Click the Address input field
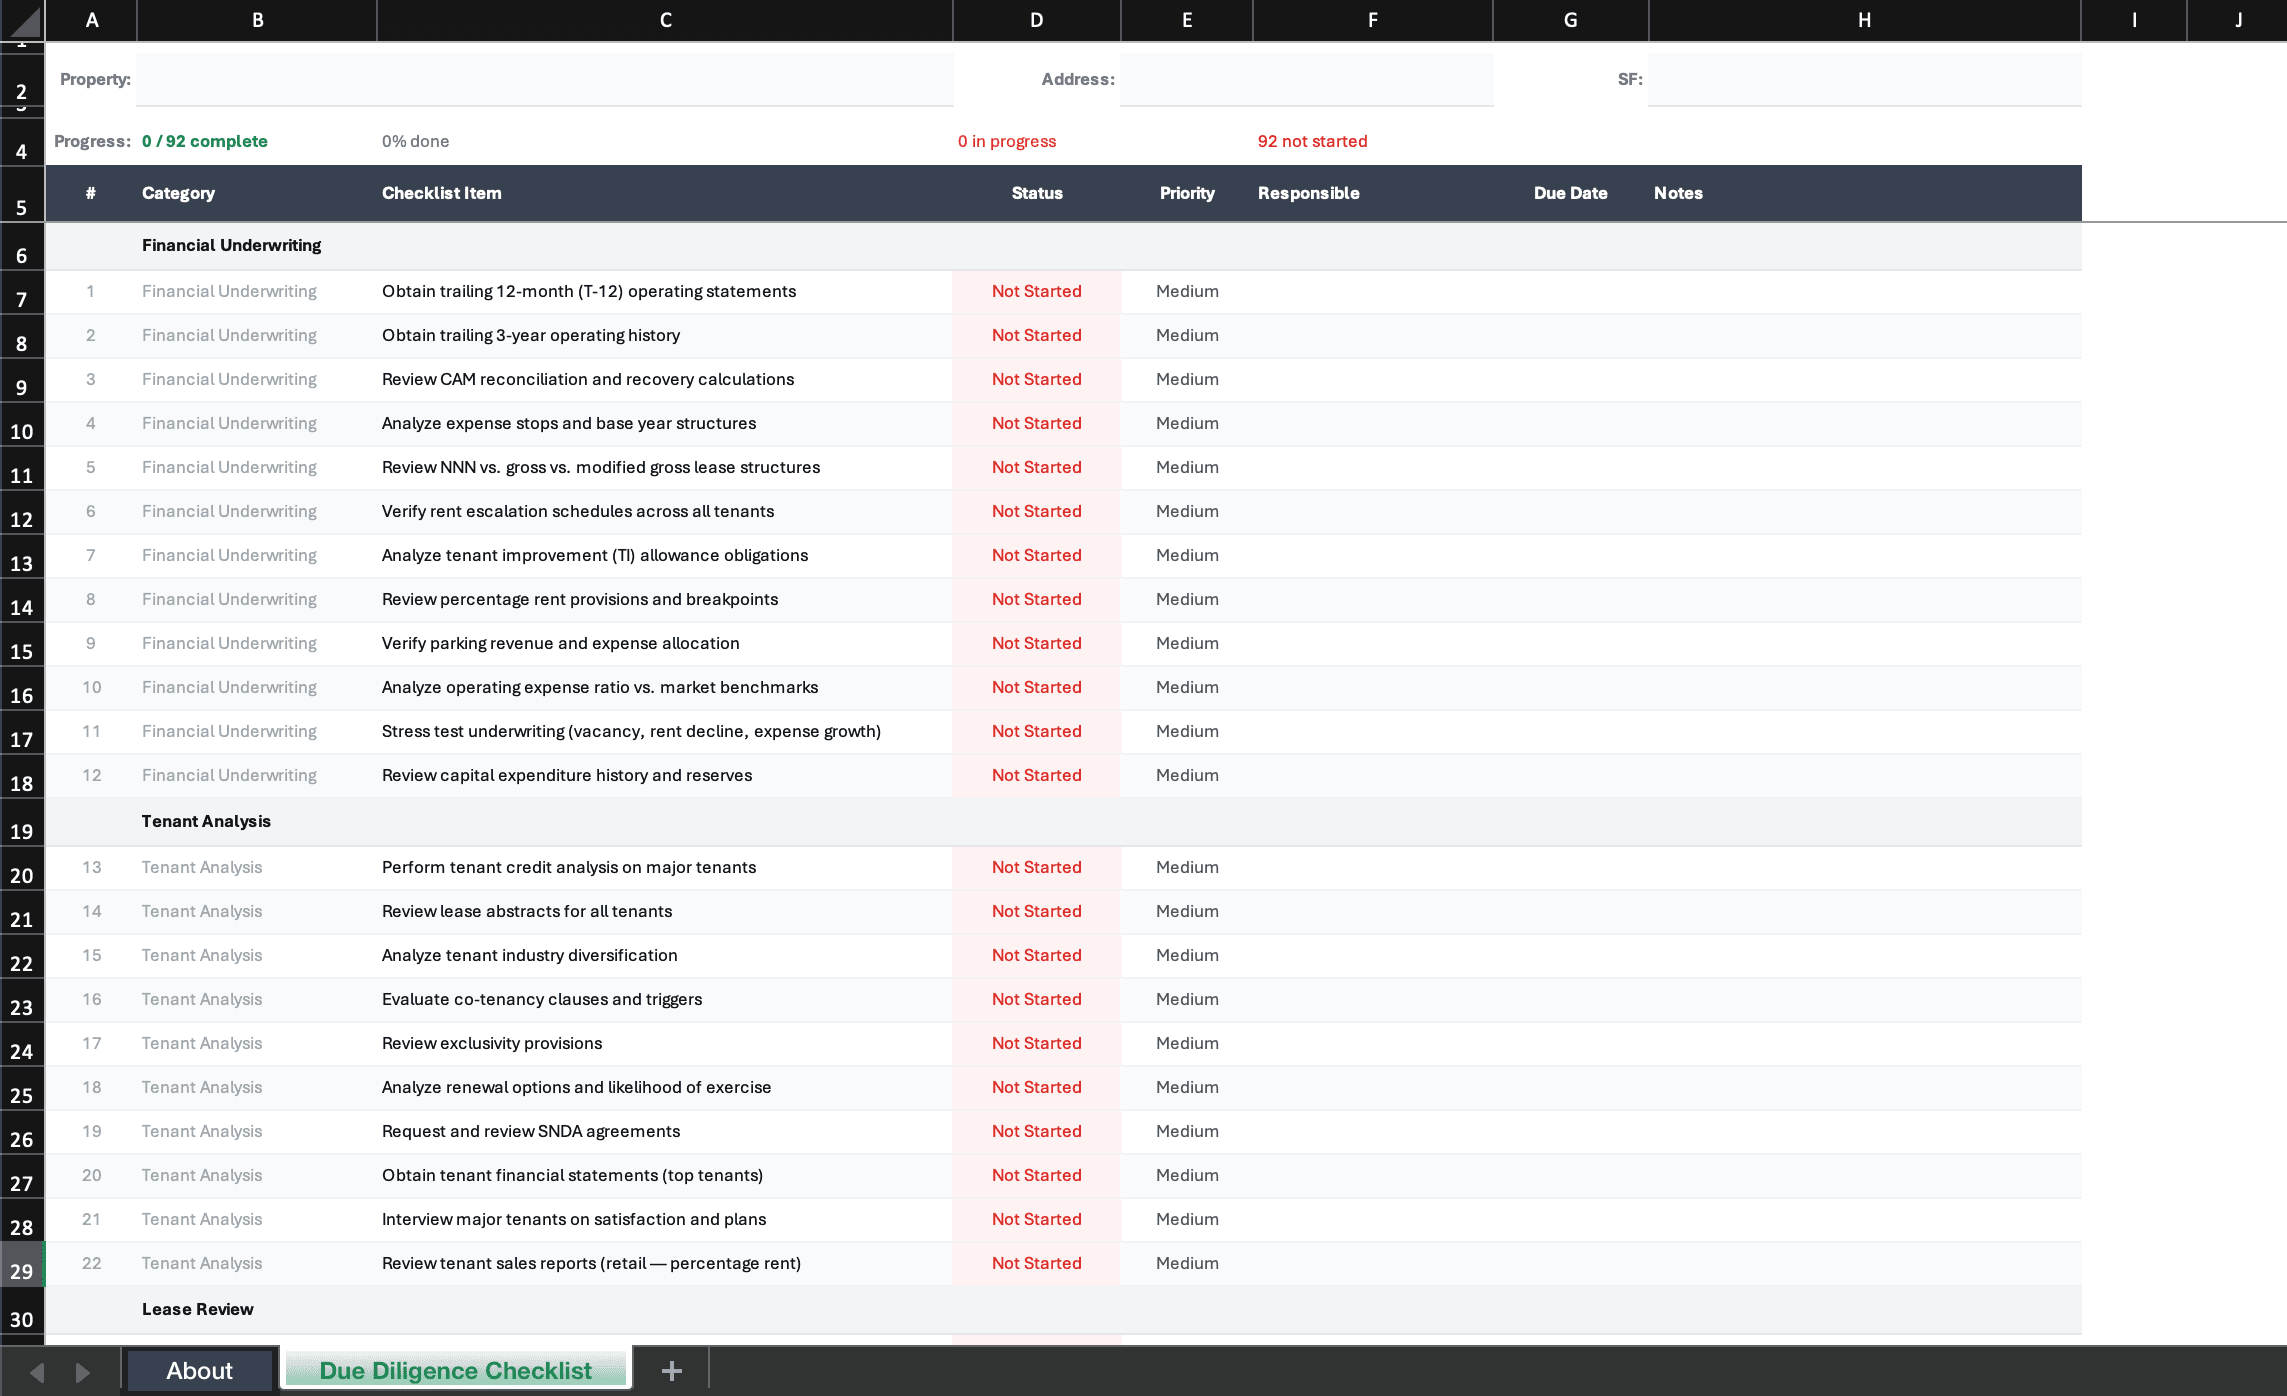Screen dimensions: 2287x1396 [1306, 79]
